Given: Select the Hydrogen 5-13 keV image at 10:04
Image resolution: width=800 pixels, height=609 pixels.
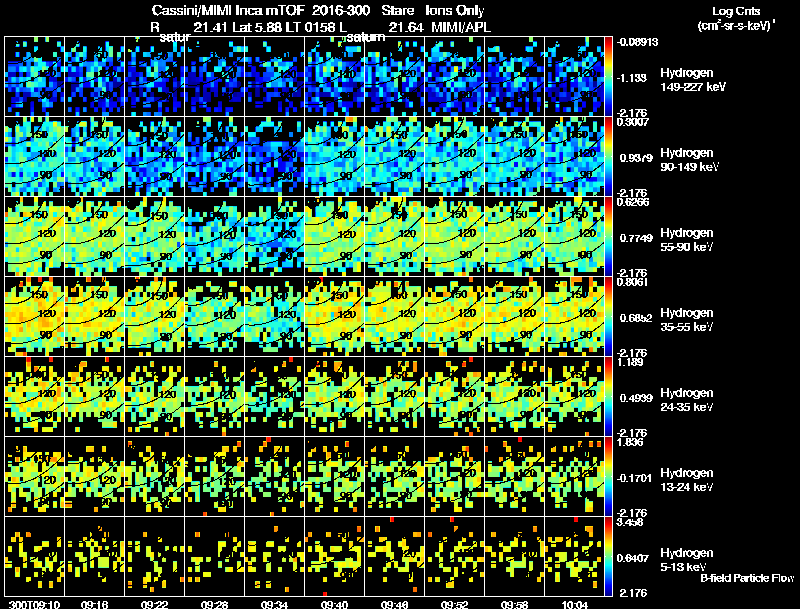Looking at the screenshot, I should click(574, 556).
